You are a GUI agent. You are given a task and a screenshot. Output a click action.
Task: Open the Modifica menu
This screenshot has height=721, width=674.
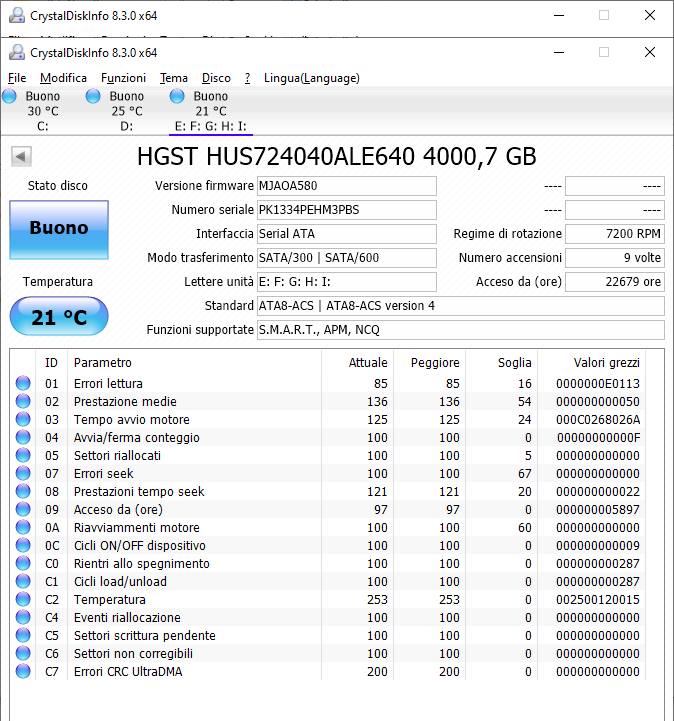pos(63,78)
